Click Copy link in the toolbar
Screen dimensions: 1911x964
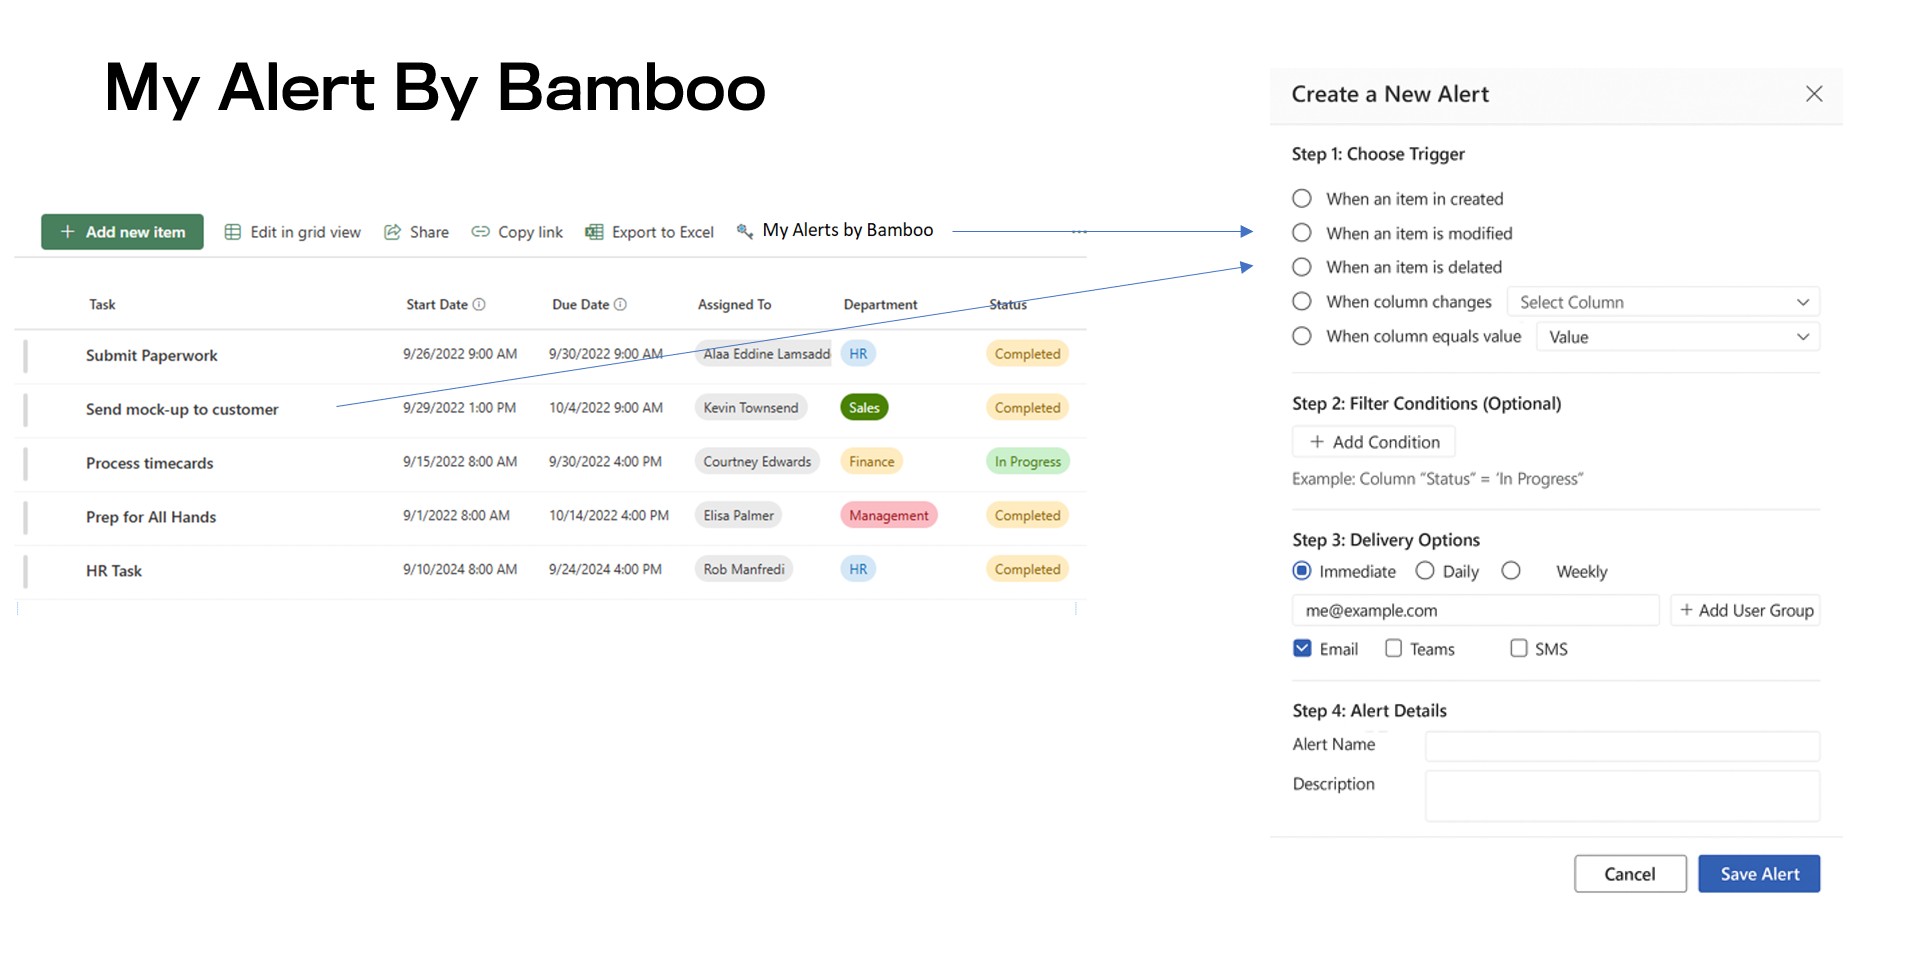point(517,232)
